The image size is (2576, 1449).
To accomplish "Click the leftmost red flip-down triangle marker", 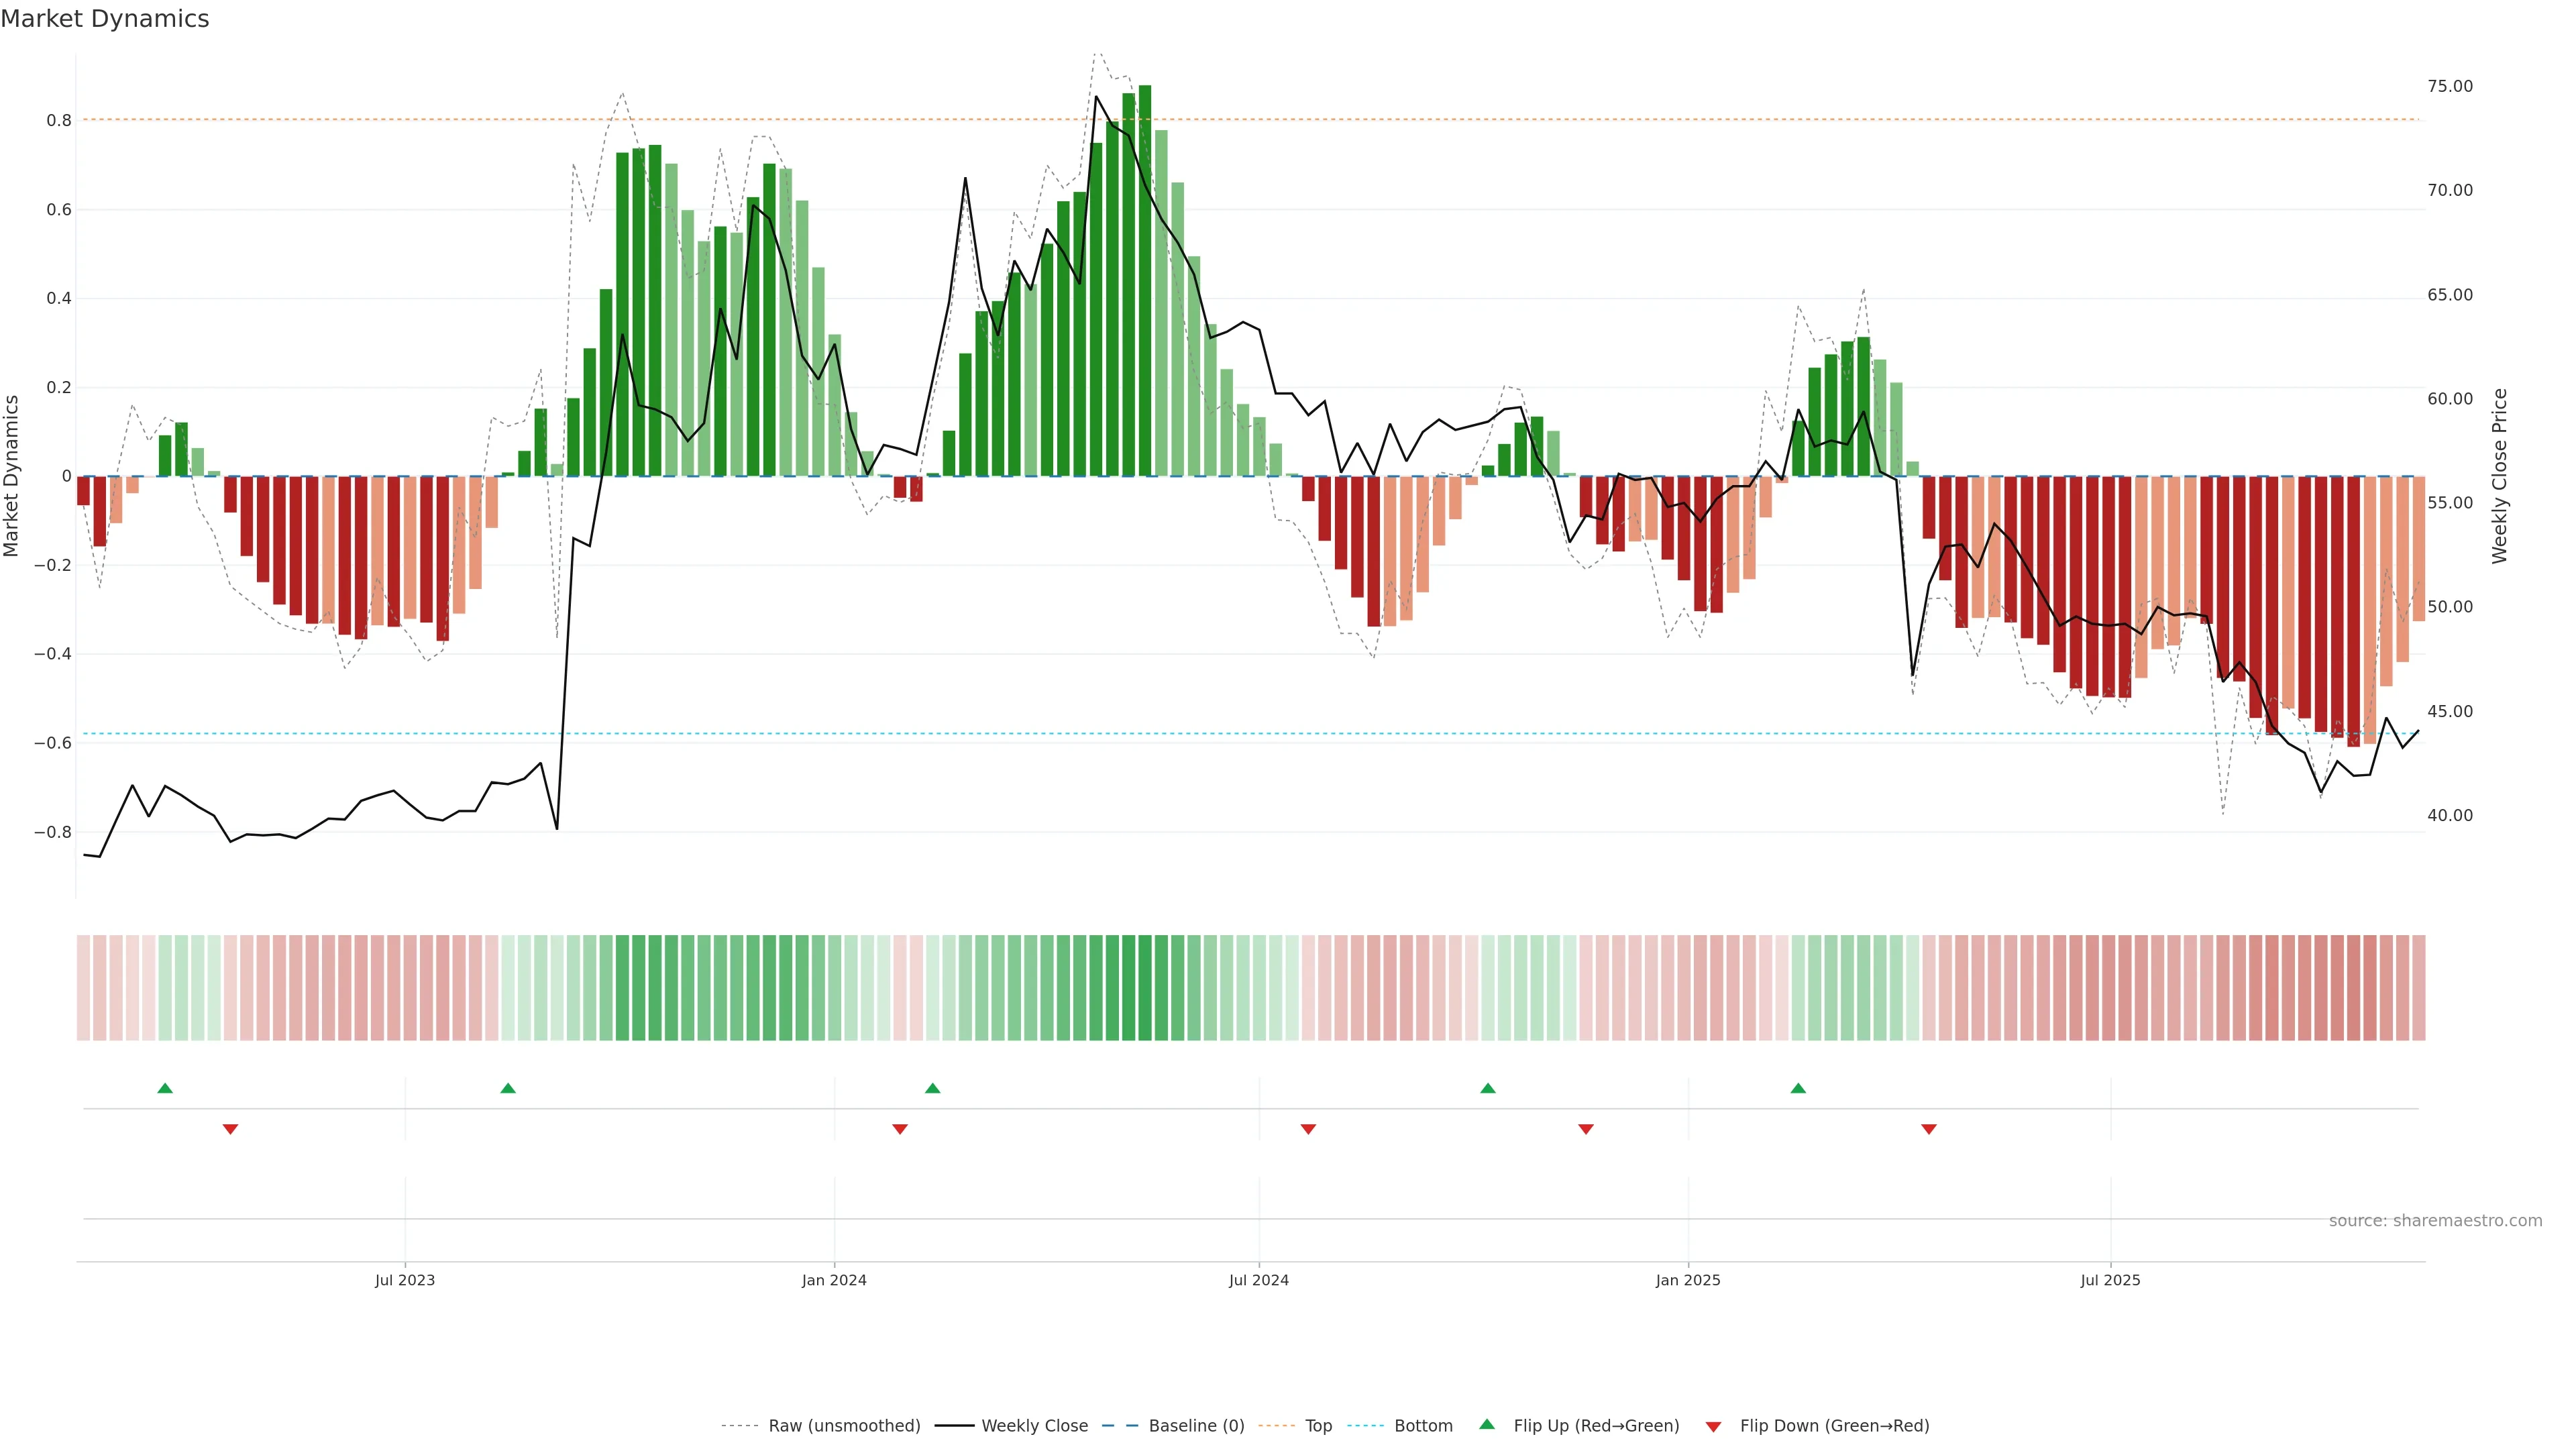I will click(230, 1129).
